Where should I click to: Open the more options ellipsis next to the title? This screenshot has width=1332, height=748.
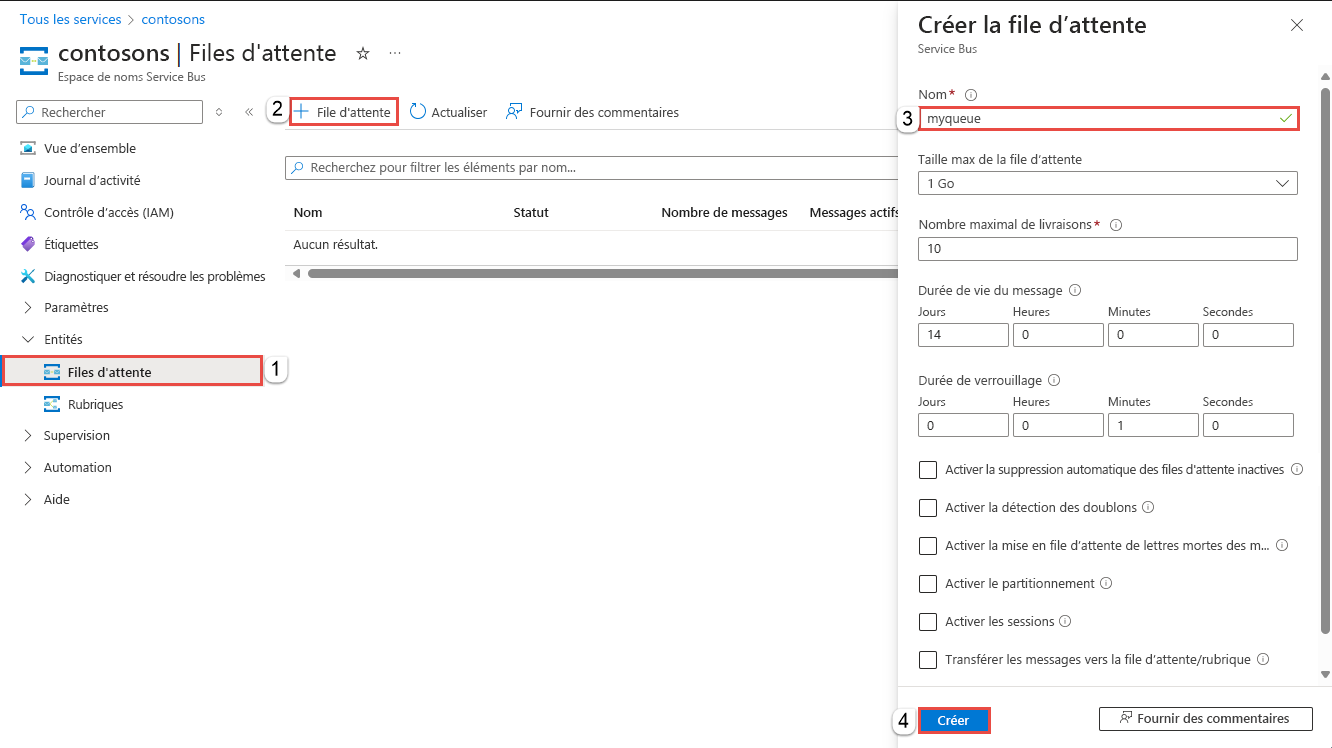[x=395, y=53]
